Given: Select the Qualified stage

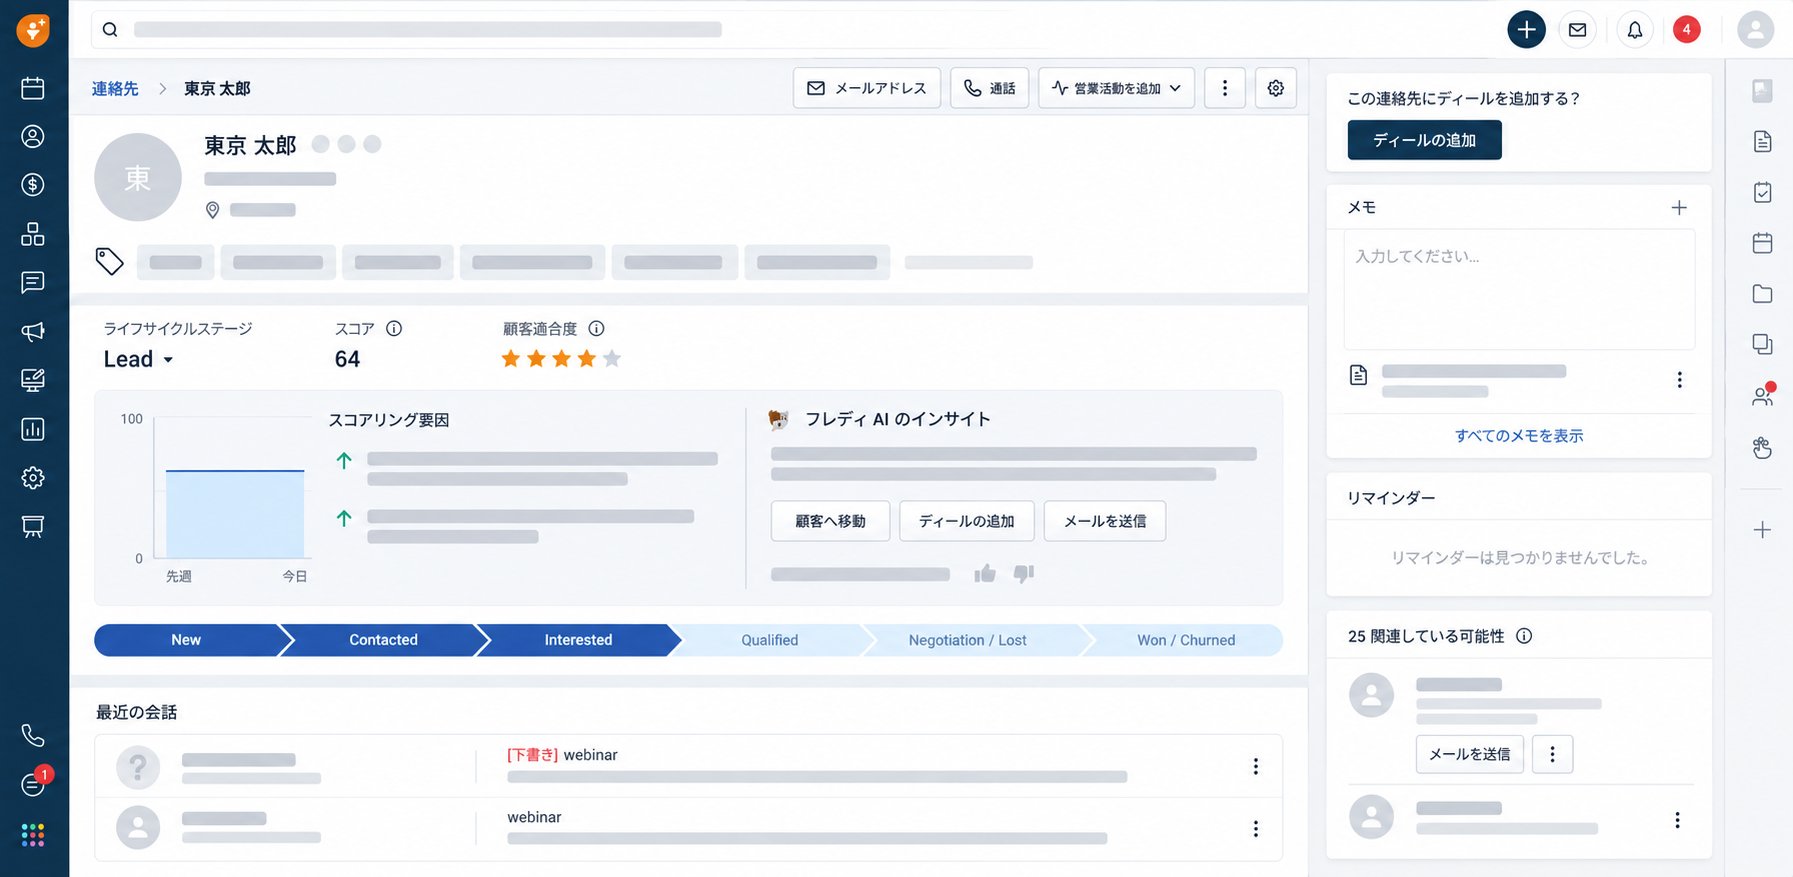Looking at the screenshot, I should tap(769, 640).
